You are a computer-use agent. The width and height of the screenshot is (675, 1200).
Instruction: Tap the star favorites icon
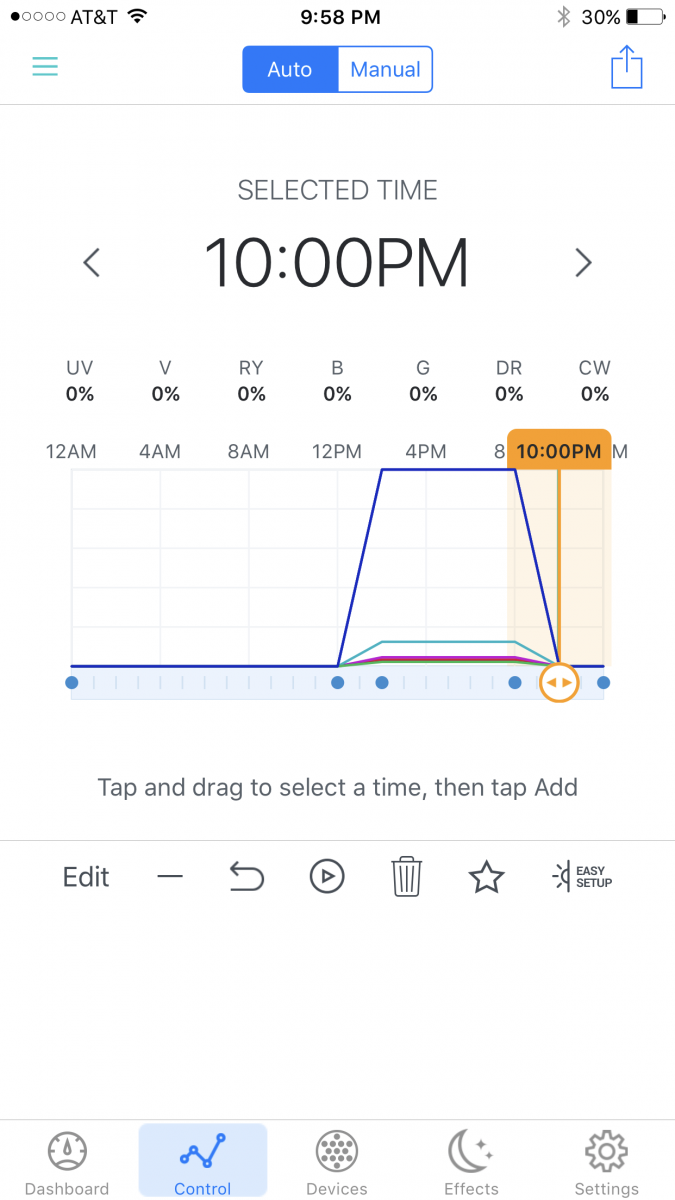click(486, 877)
